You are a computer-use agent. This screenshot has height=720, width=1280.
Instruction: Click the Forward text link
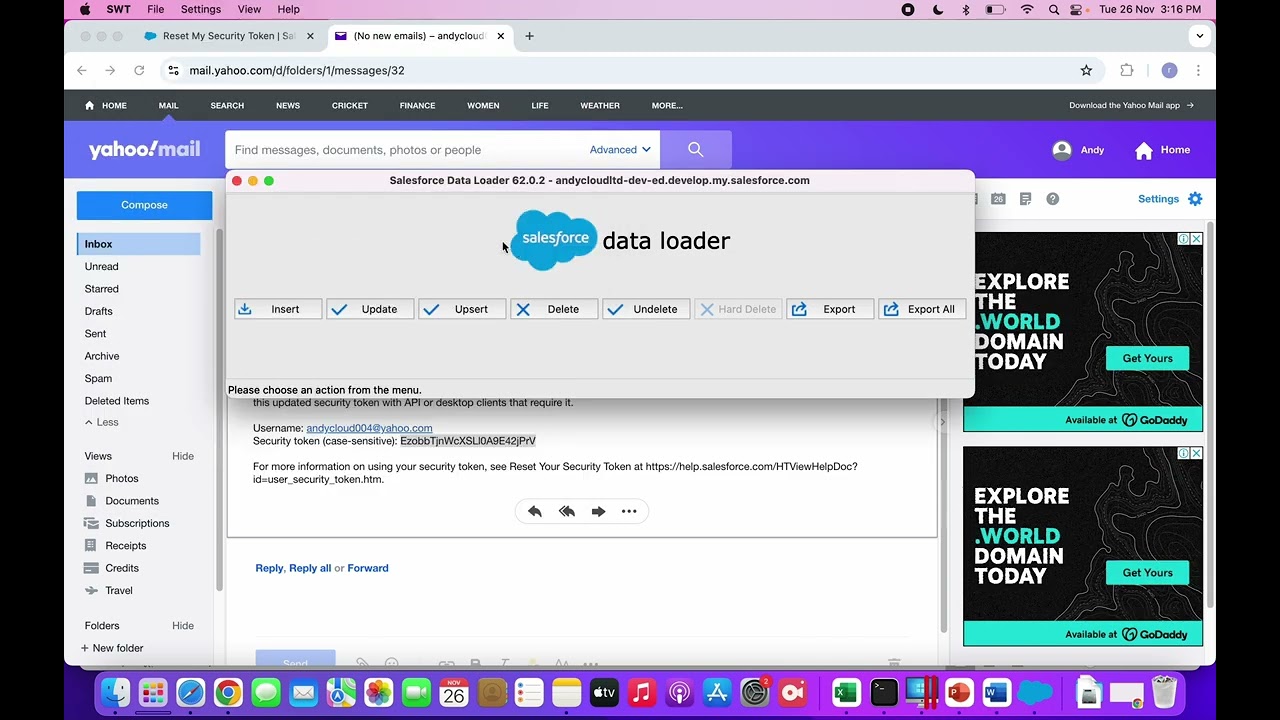(368, 568)
